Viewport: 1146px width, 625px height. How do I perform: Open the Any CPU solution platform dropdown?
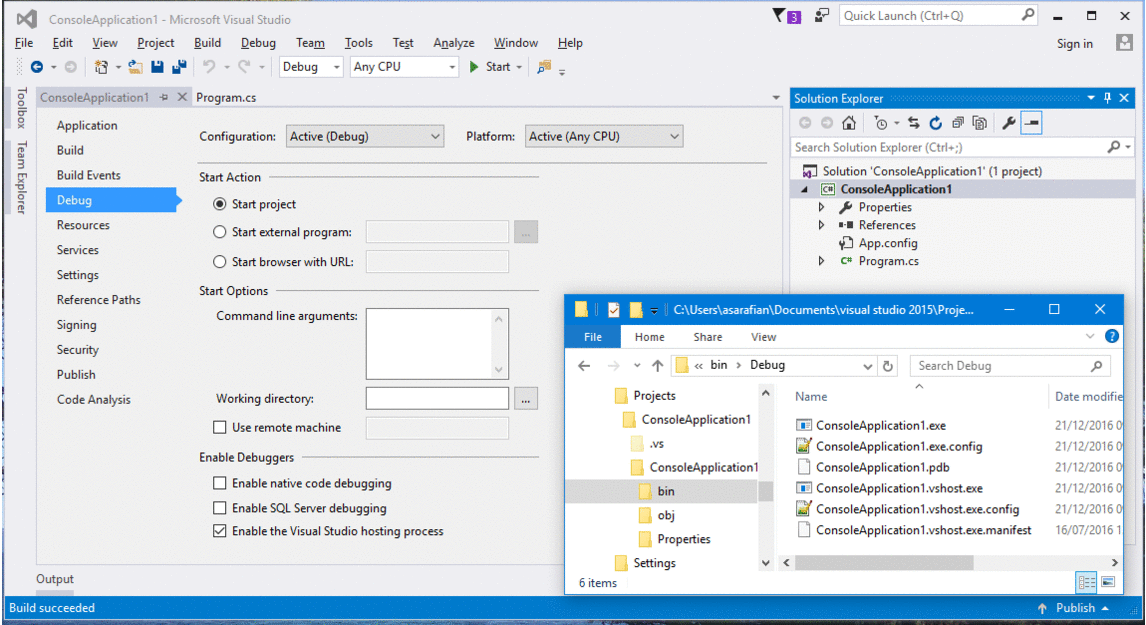tap(404, 67)
